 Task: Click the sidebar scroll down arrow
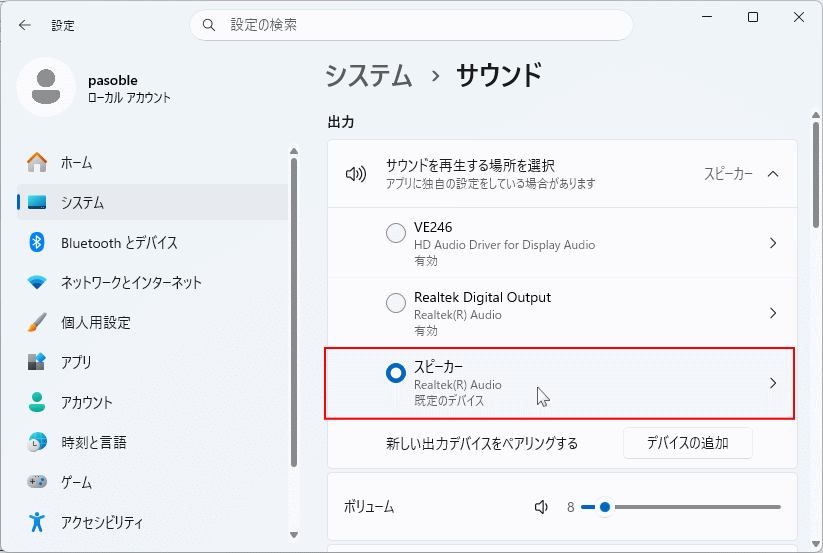point(294,535)
